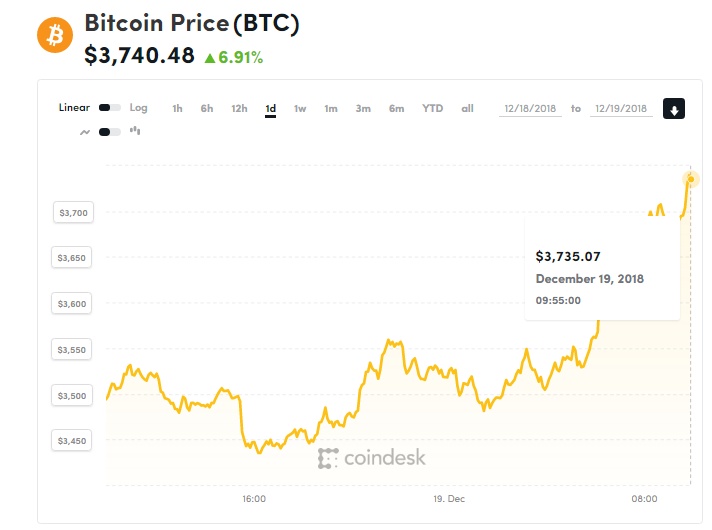Select the candlestick chart icon
Image resolution: width=712 pixels, height=530 pixels.
pyautogui.click(x=135, y=131)
